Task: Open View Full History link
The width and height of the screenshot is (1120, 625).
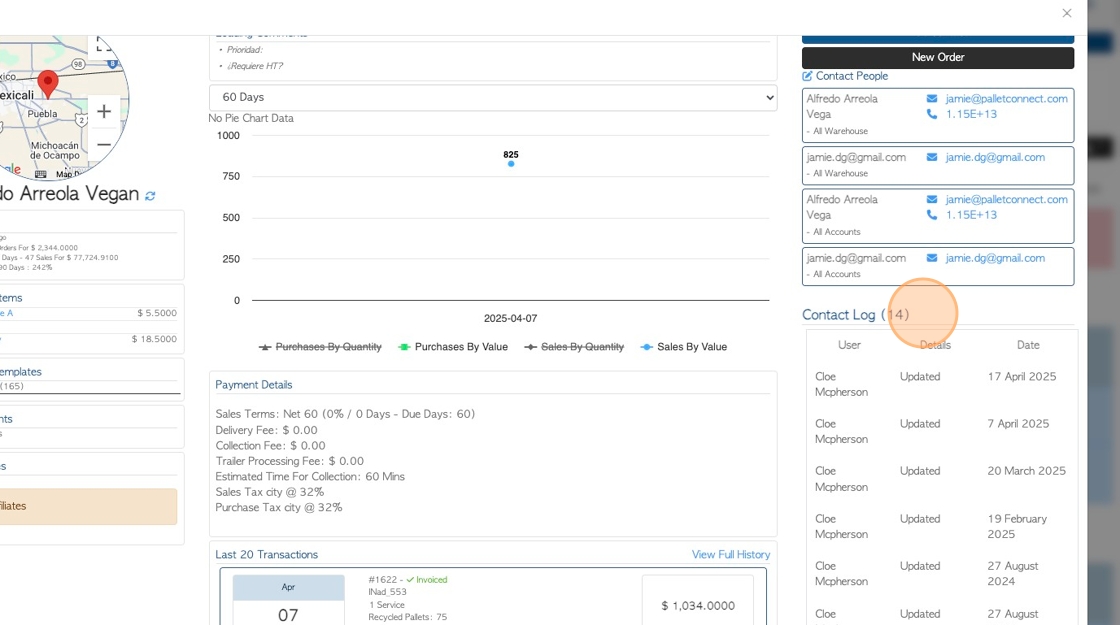Action: point(731,554)
